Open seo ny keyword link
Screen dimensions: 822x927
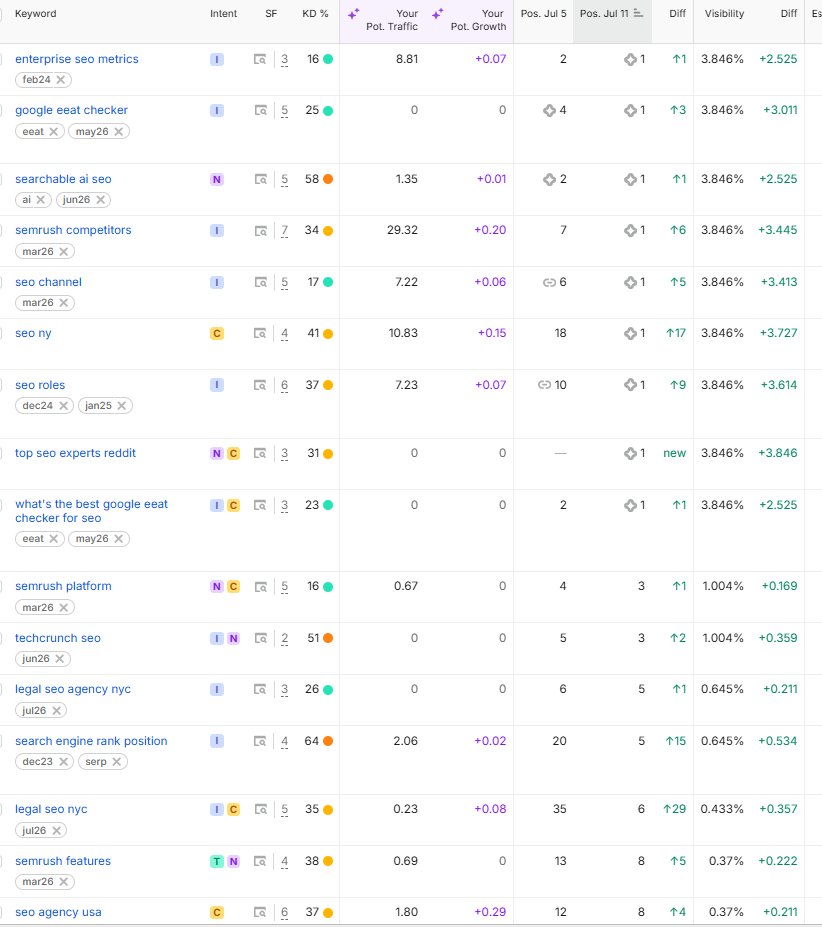click(x=33, y=333)
